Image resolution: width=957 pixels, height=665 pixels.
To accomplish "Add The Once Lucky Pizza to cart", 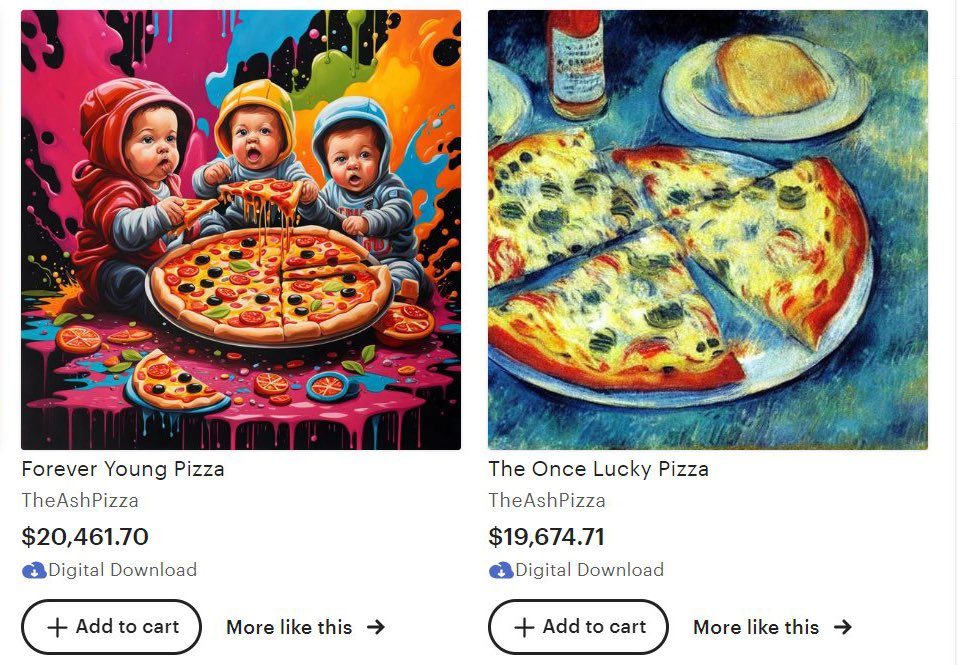I will coord(578,627).
